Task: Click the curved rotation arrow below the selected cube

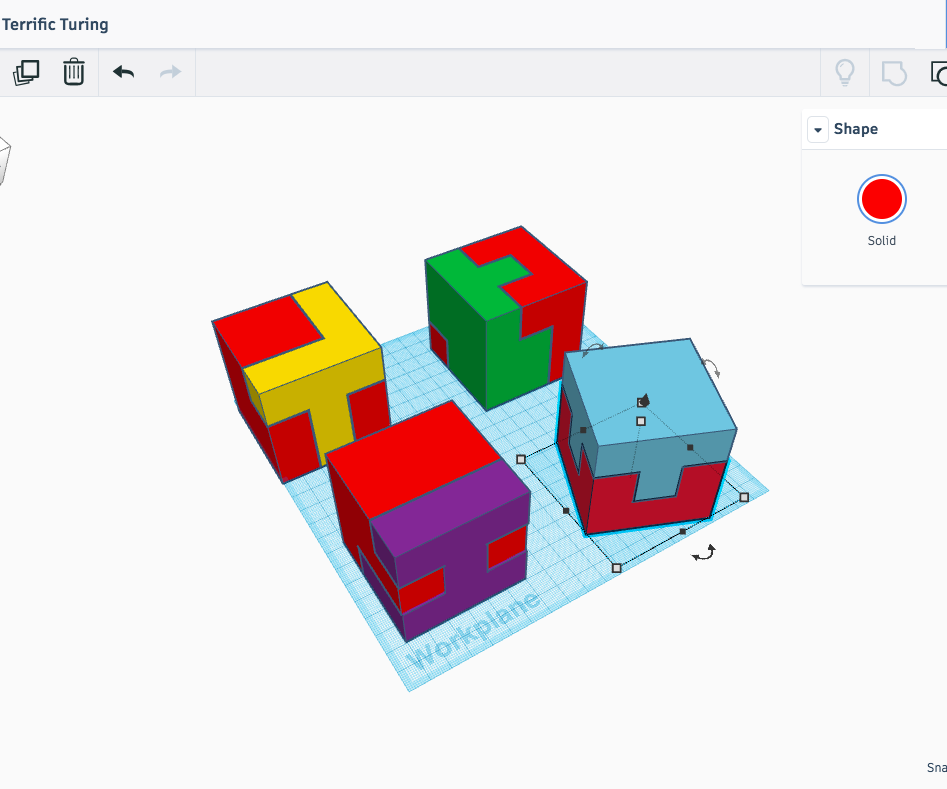Action: tap(703, 551)
